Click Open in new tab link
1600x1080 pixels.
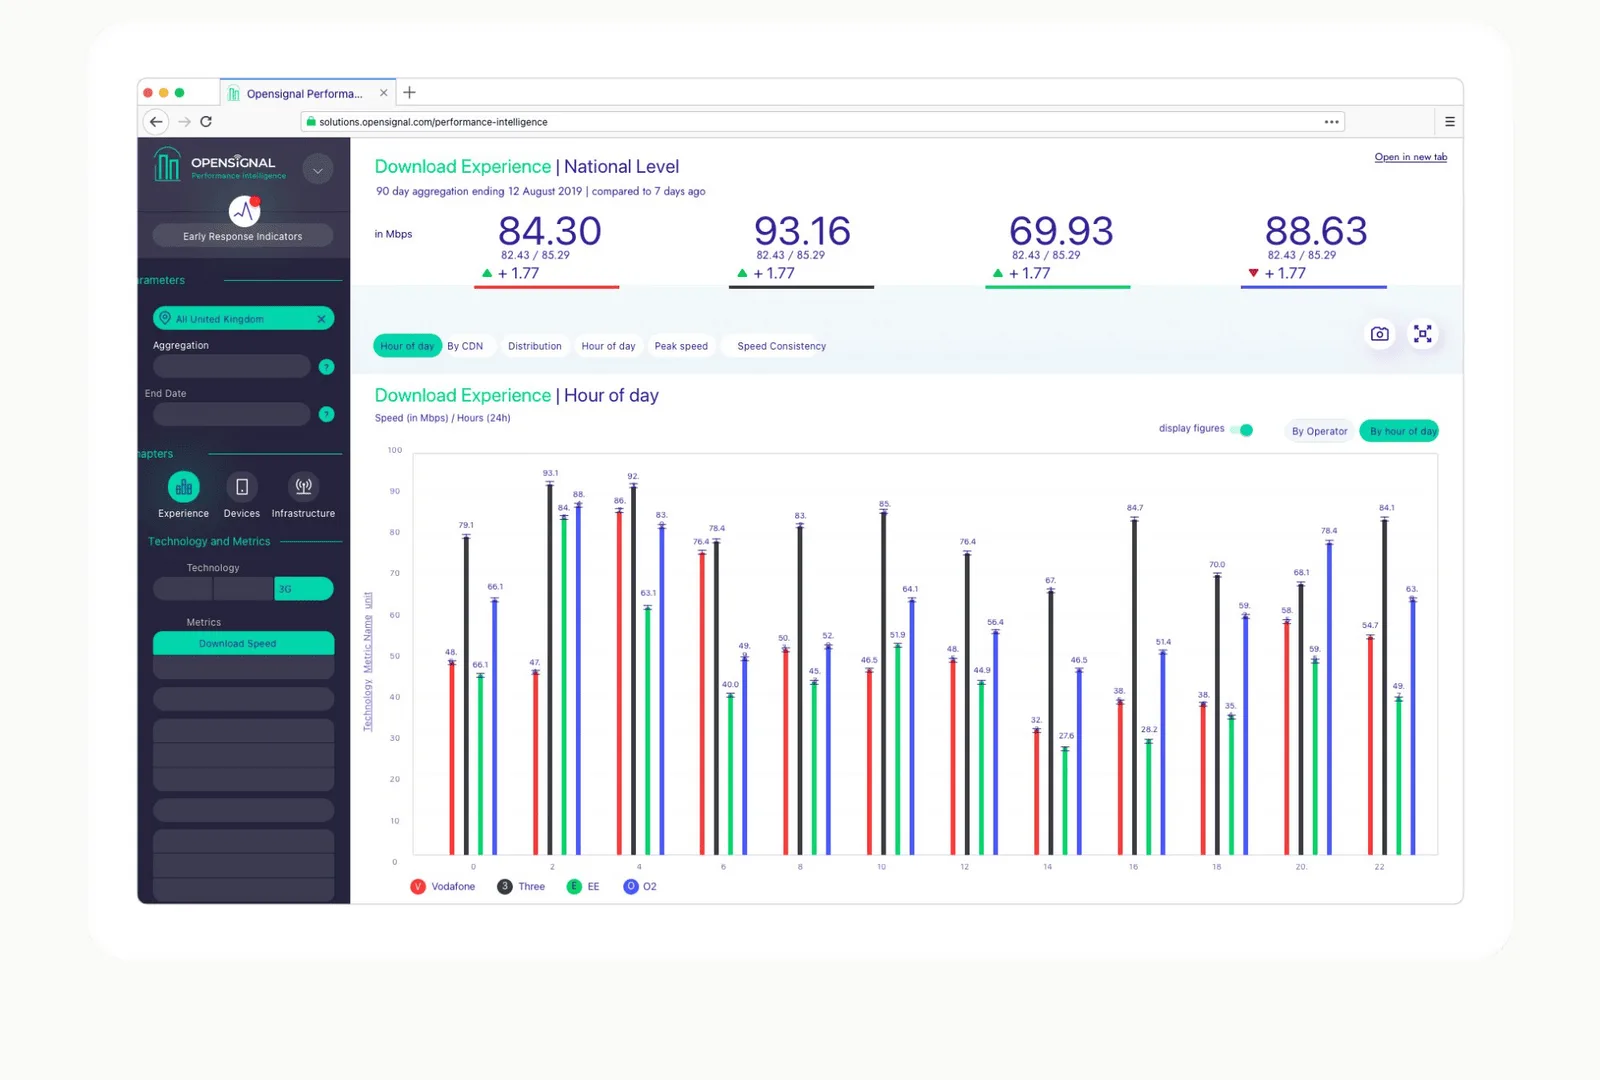pyautogui.click(x=1410, y=157)
